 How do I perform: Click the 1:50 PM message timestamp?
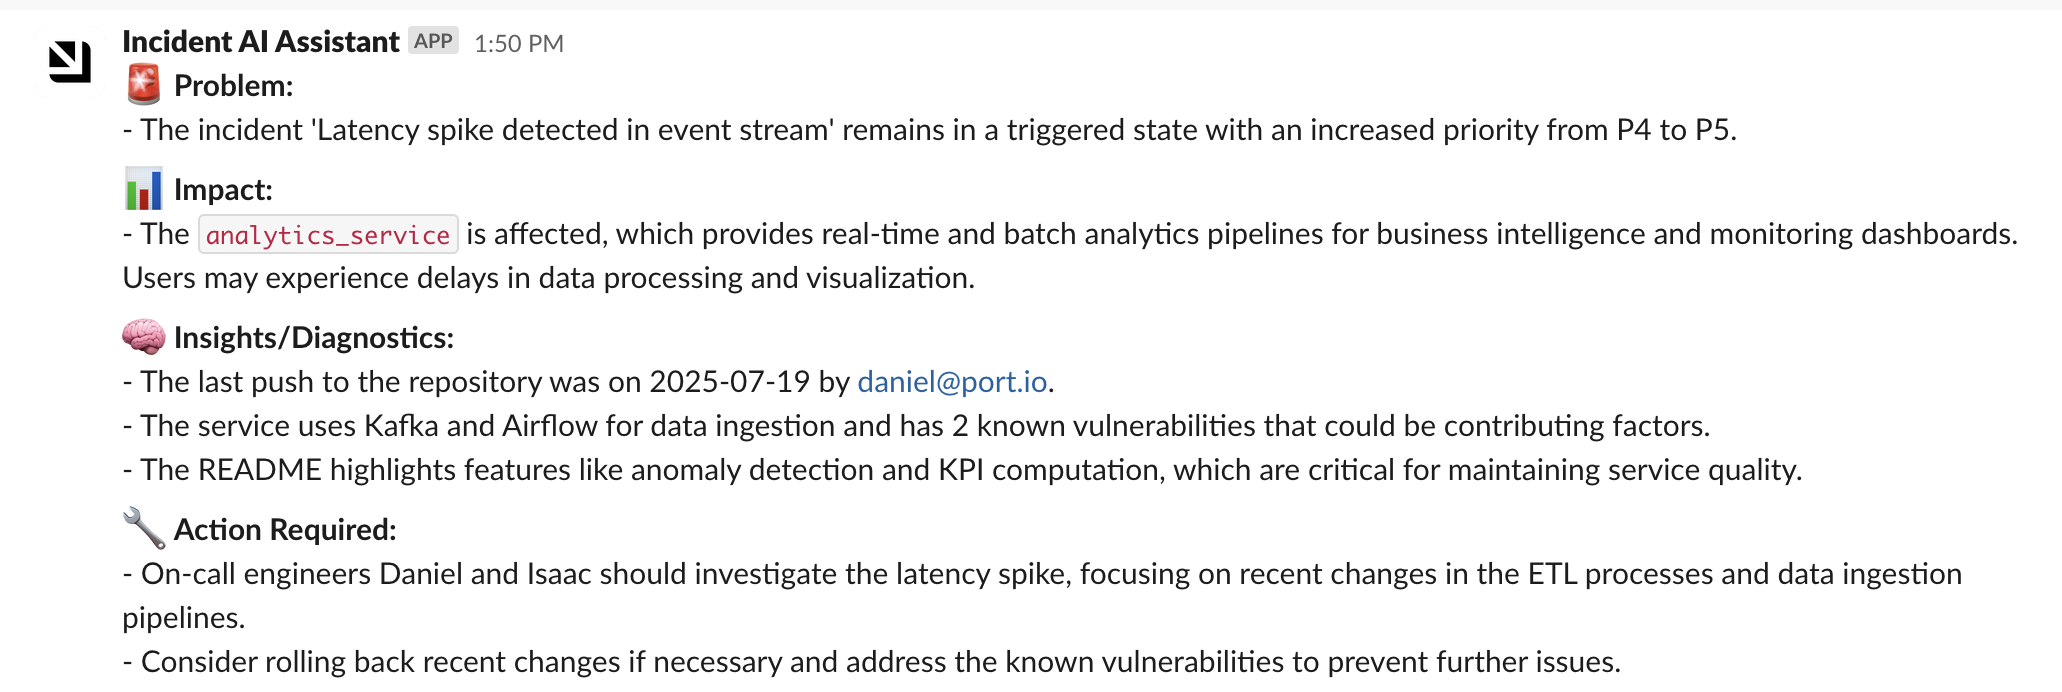pyautogui.click(x=519, y=43)
